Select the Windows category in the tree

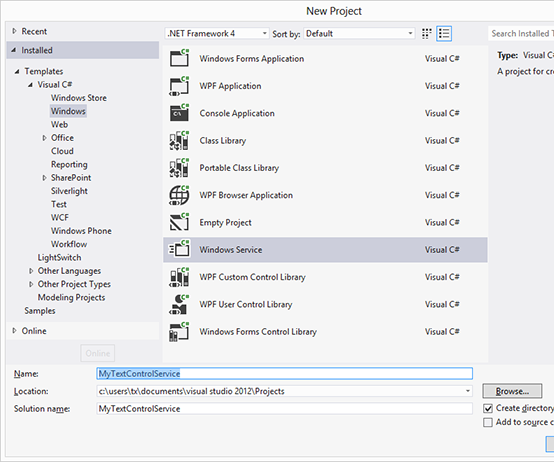click(x=68, y=111)
